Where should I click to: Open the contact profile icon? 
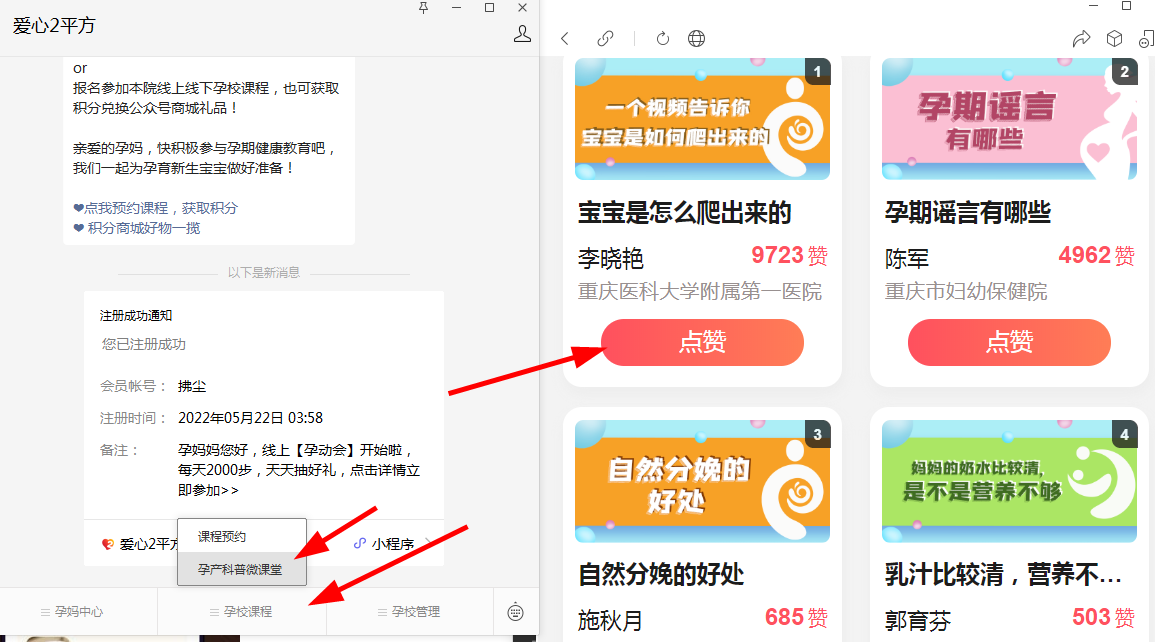522,34
